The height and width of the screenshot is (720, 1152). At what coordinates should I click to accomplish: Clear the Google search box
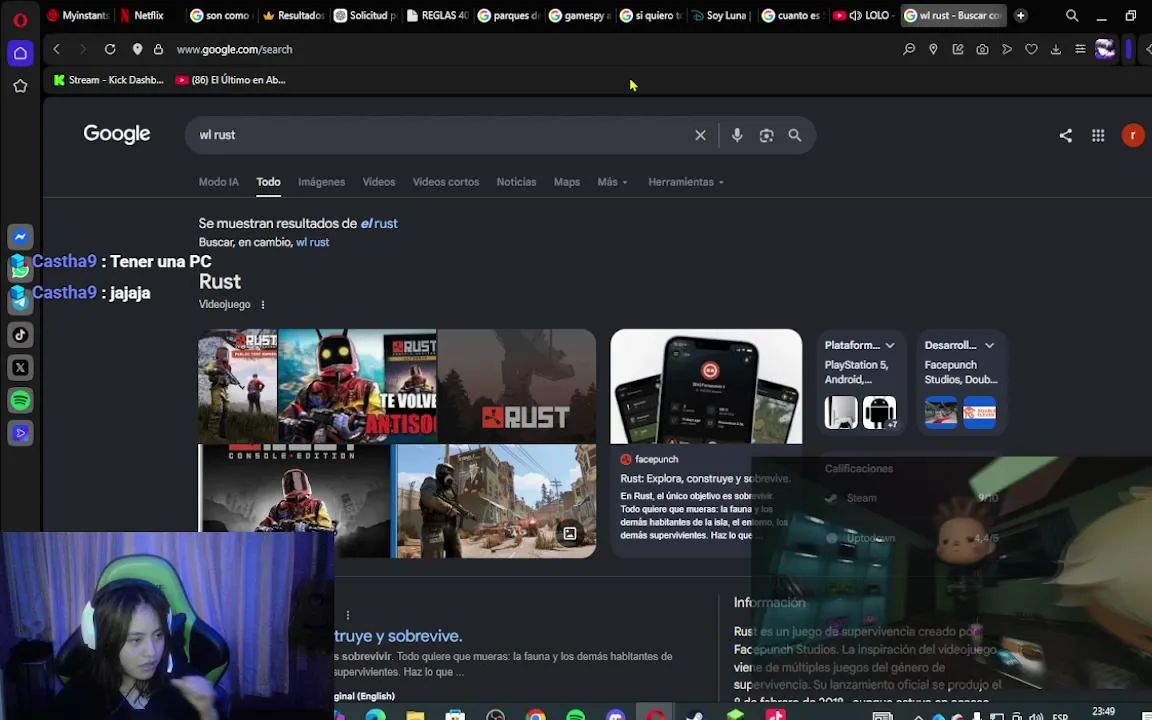point(700,135)
